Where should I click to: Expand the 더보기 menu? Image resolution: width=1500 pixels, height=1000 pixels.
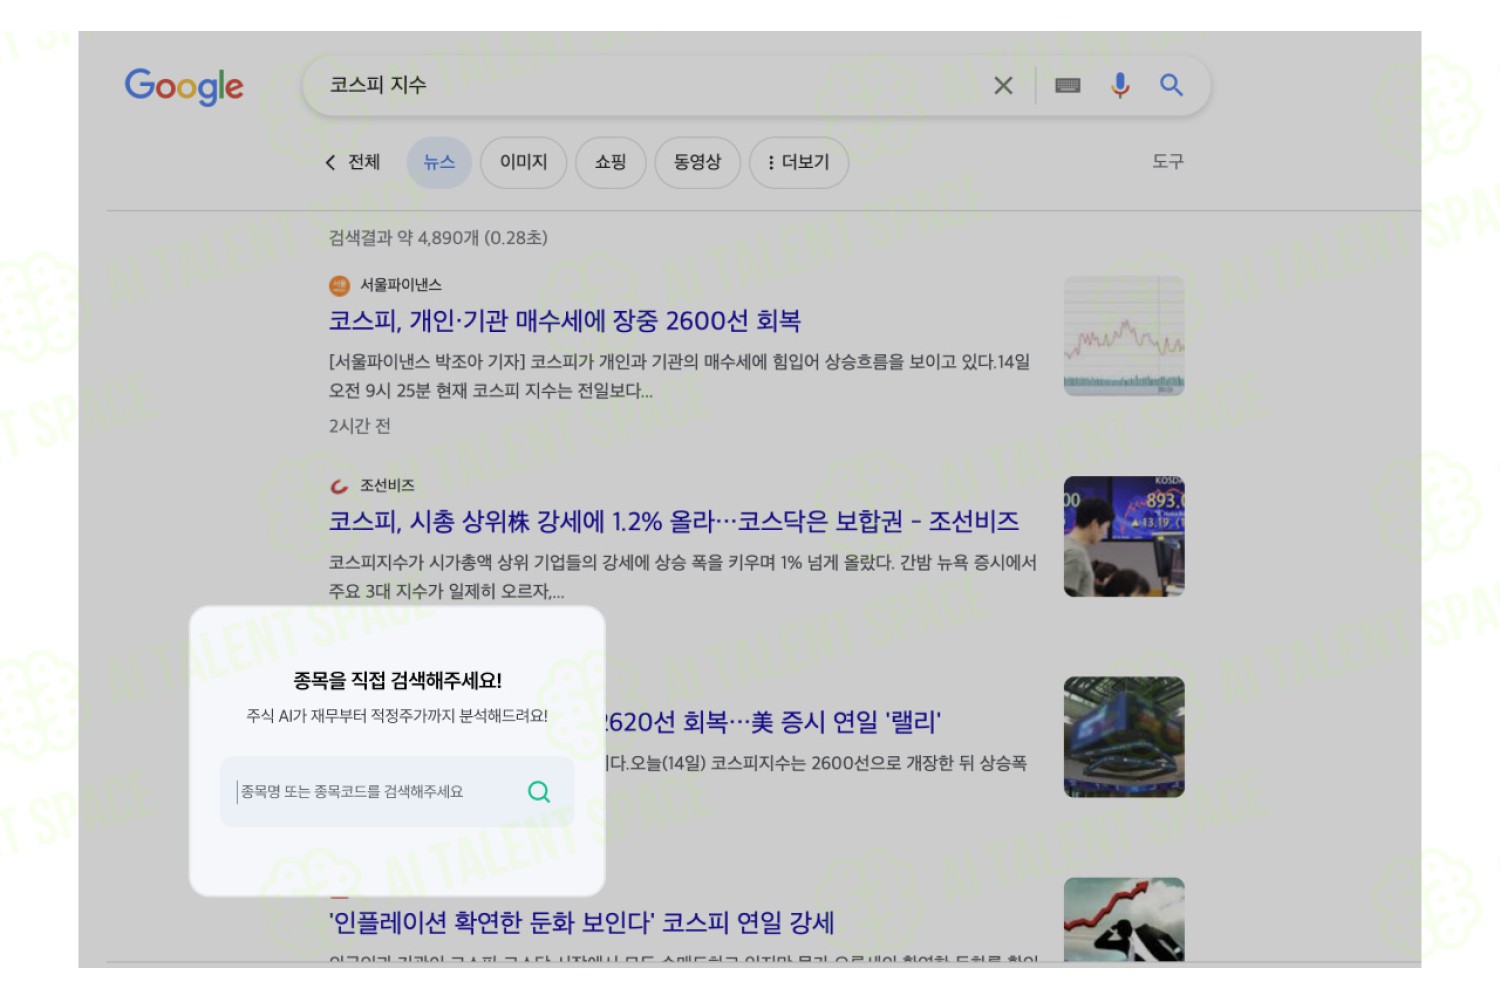799,162
